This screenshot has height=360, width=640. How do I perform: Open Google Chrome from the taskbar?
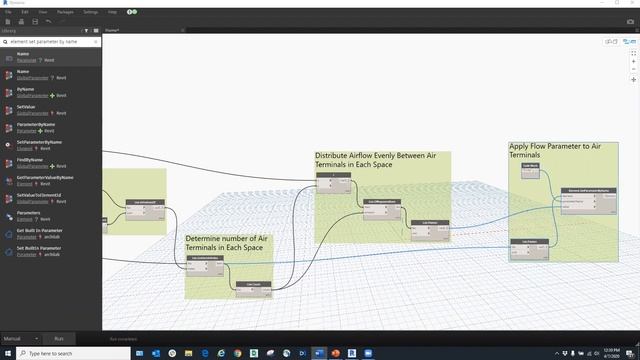point(238,353)
